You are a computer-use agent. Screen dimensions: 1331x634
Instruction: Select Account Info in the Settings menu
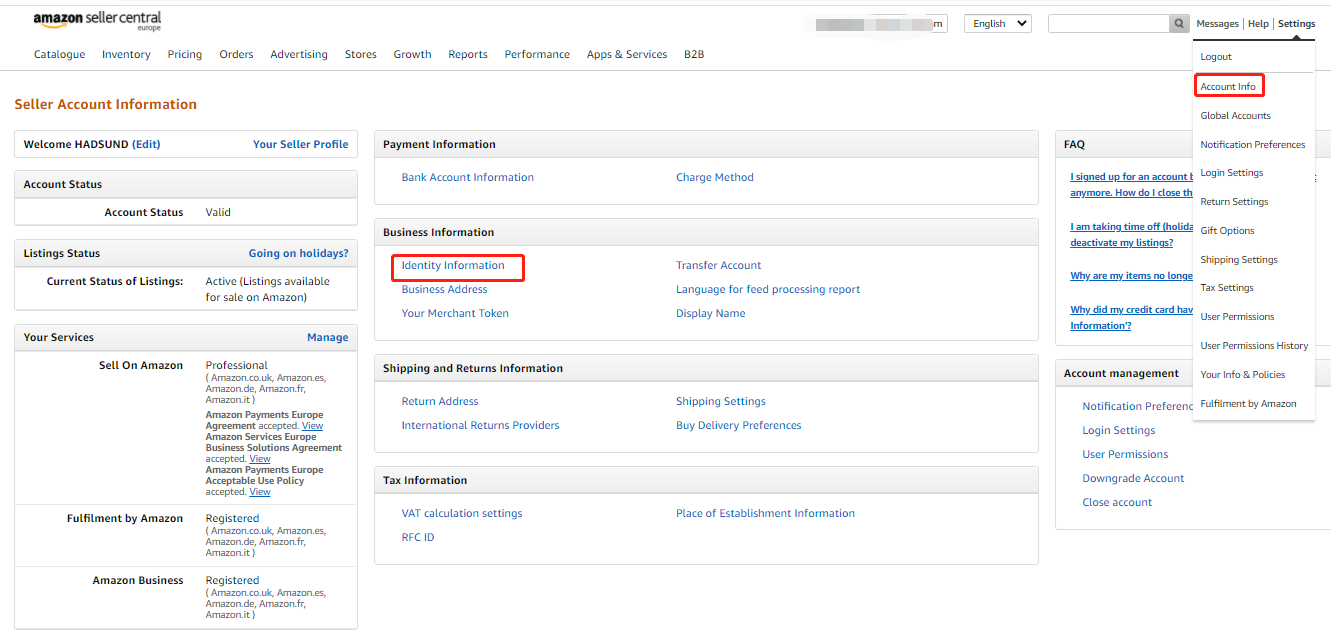pyautogui.click(x=1228, y=86)
